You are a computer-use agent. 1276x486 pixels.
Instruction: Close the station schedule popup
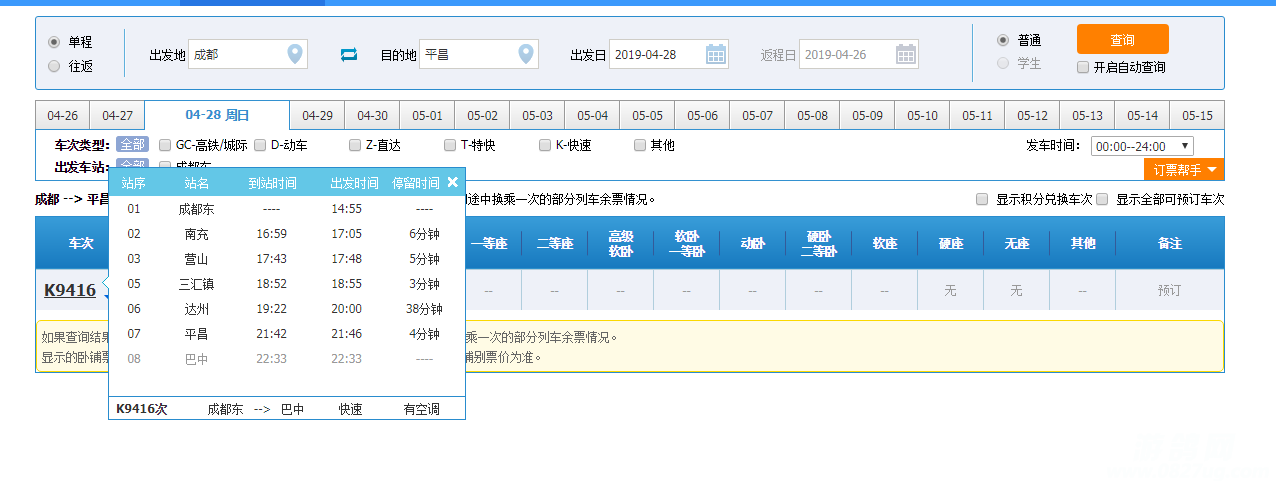(x=453, y=182)
